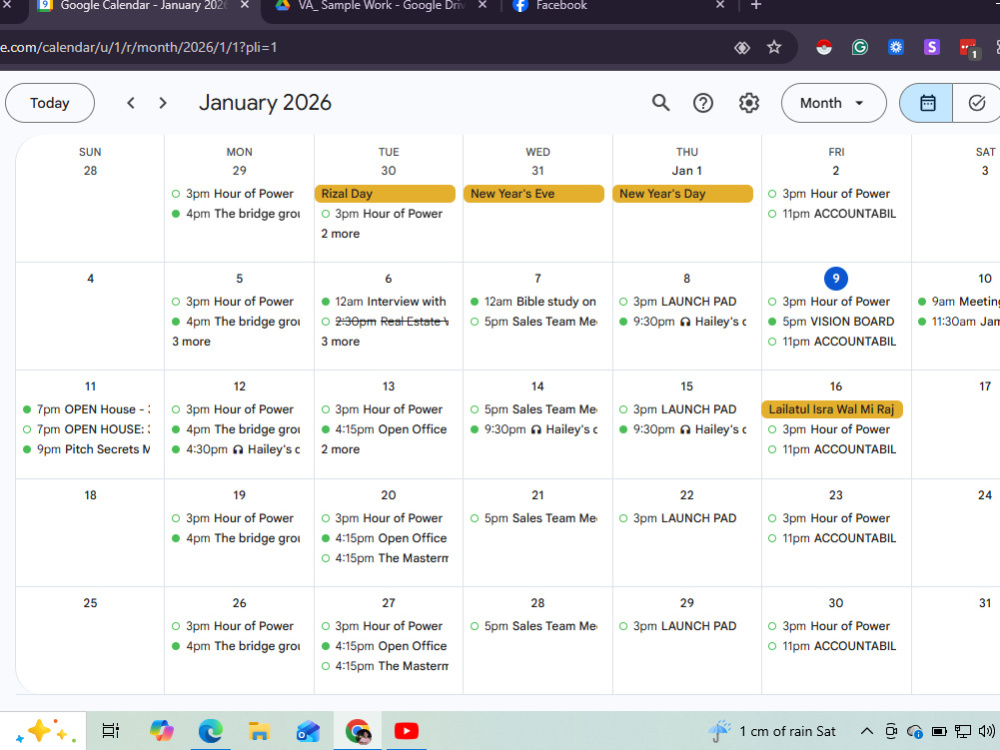Open crossed-out 2:30pm Real Estate event
The image size is (1000, 750).
pos(385,321)
